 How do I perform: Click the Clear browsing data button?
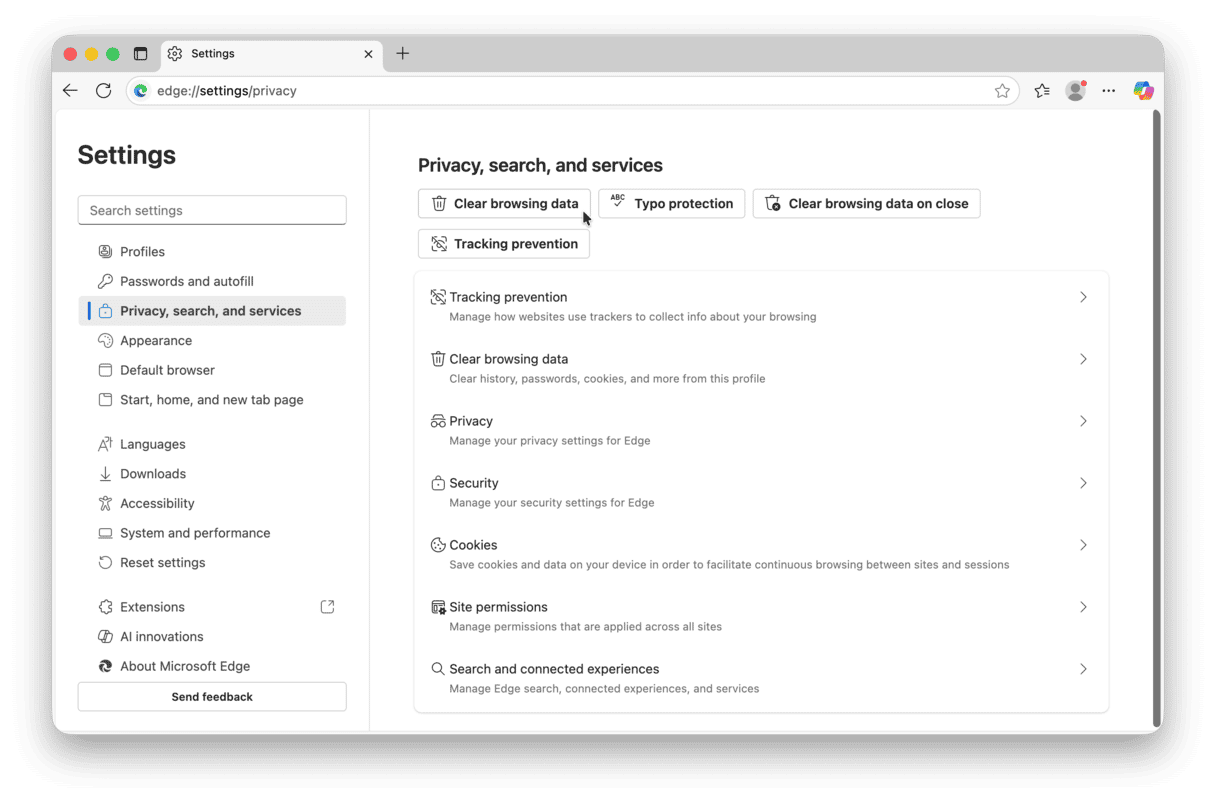(x=504, y=204)
